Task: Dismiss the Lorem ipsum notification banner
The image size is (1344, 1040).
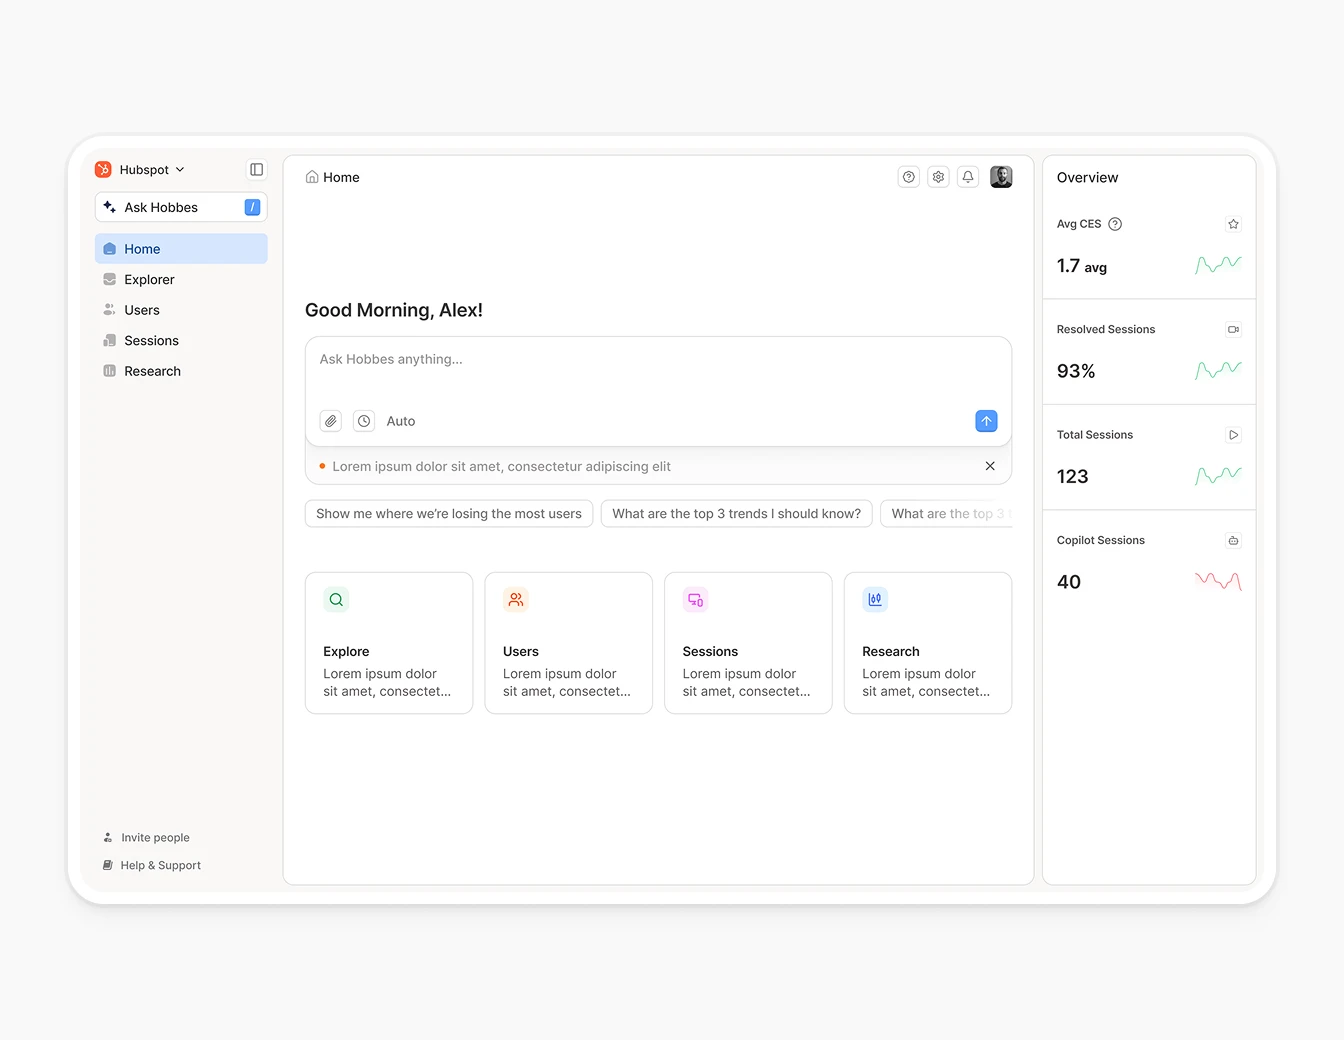Action: (990, 466)
